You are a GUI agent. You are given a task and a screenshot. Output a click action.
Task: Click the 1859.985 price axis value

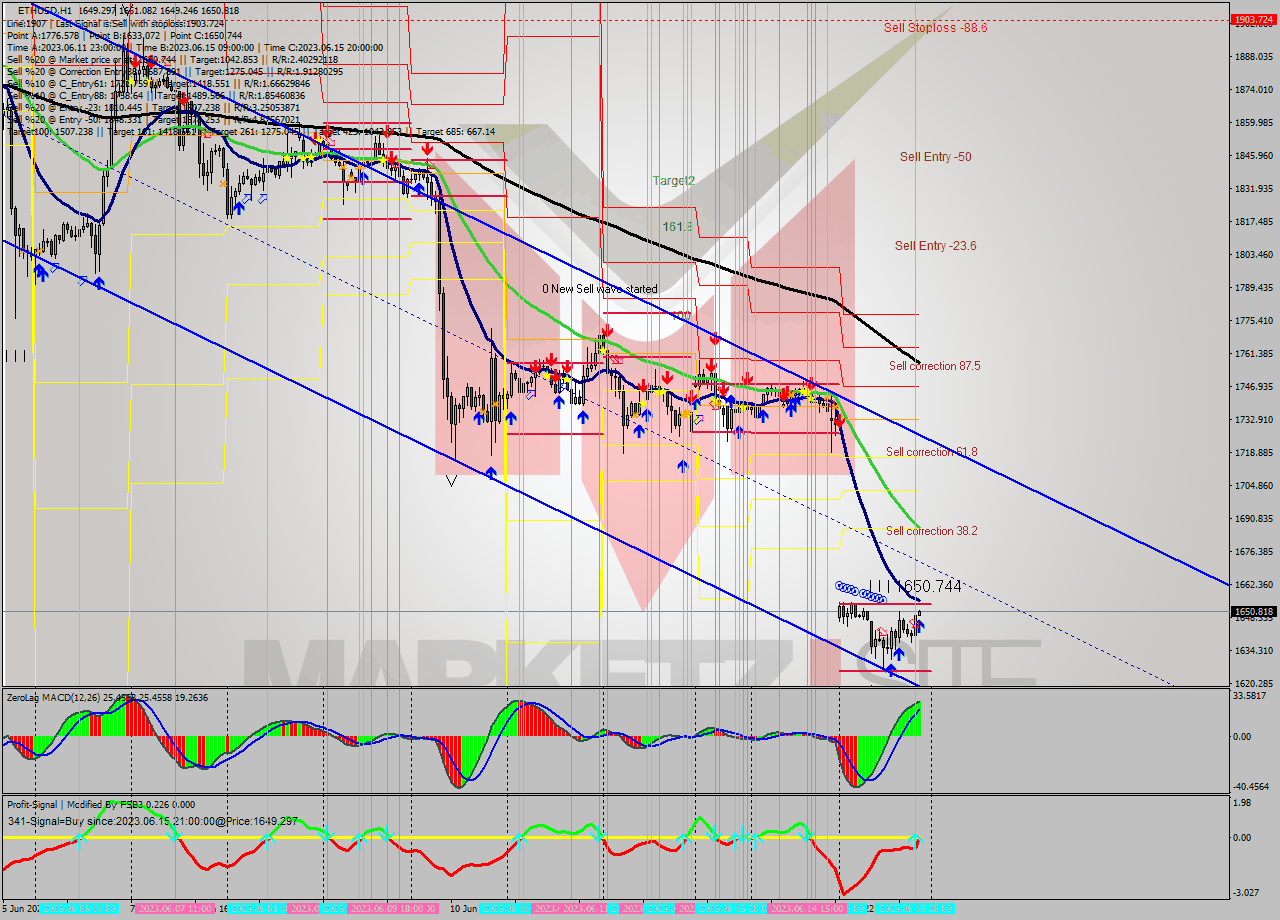1253,123
